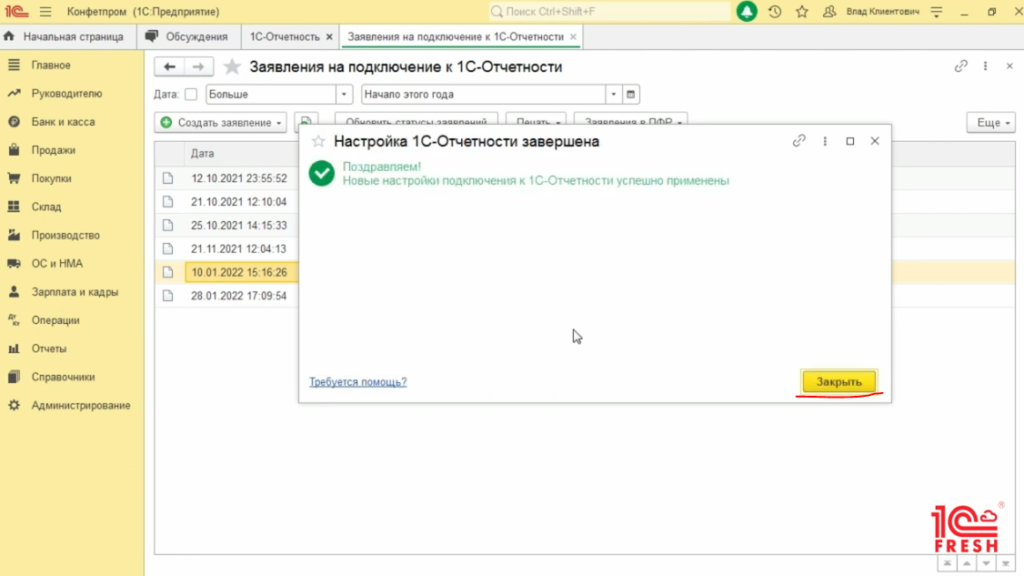Close dialog with X icon
This screenshot has width=1024, height=576.
pos(875,141)
